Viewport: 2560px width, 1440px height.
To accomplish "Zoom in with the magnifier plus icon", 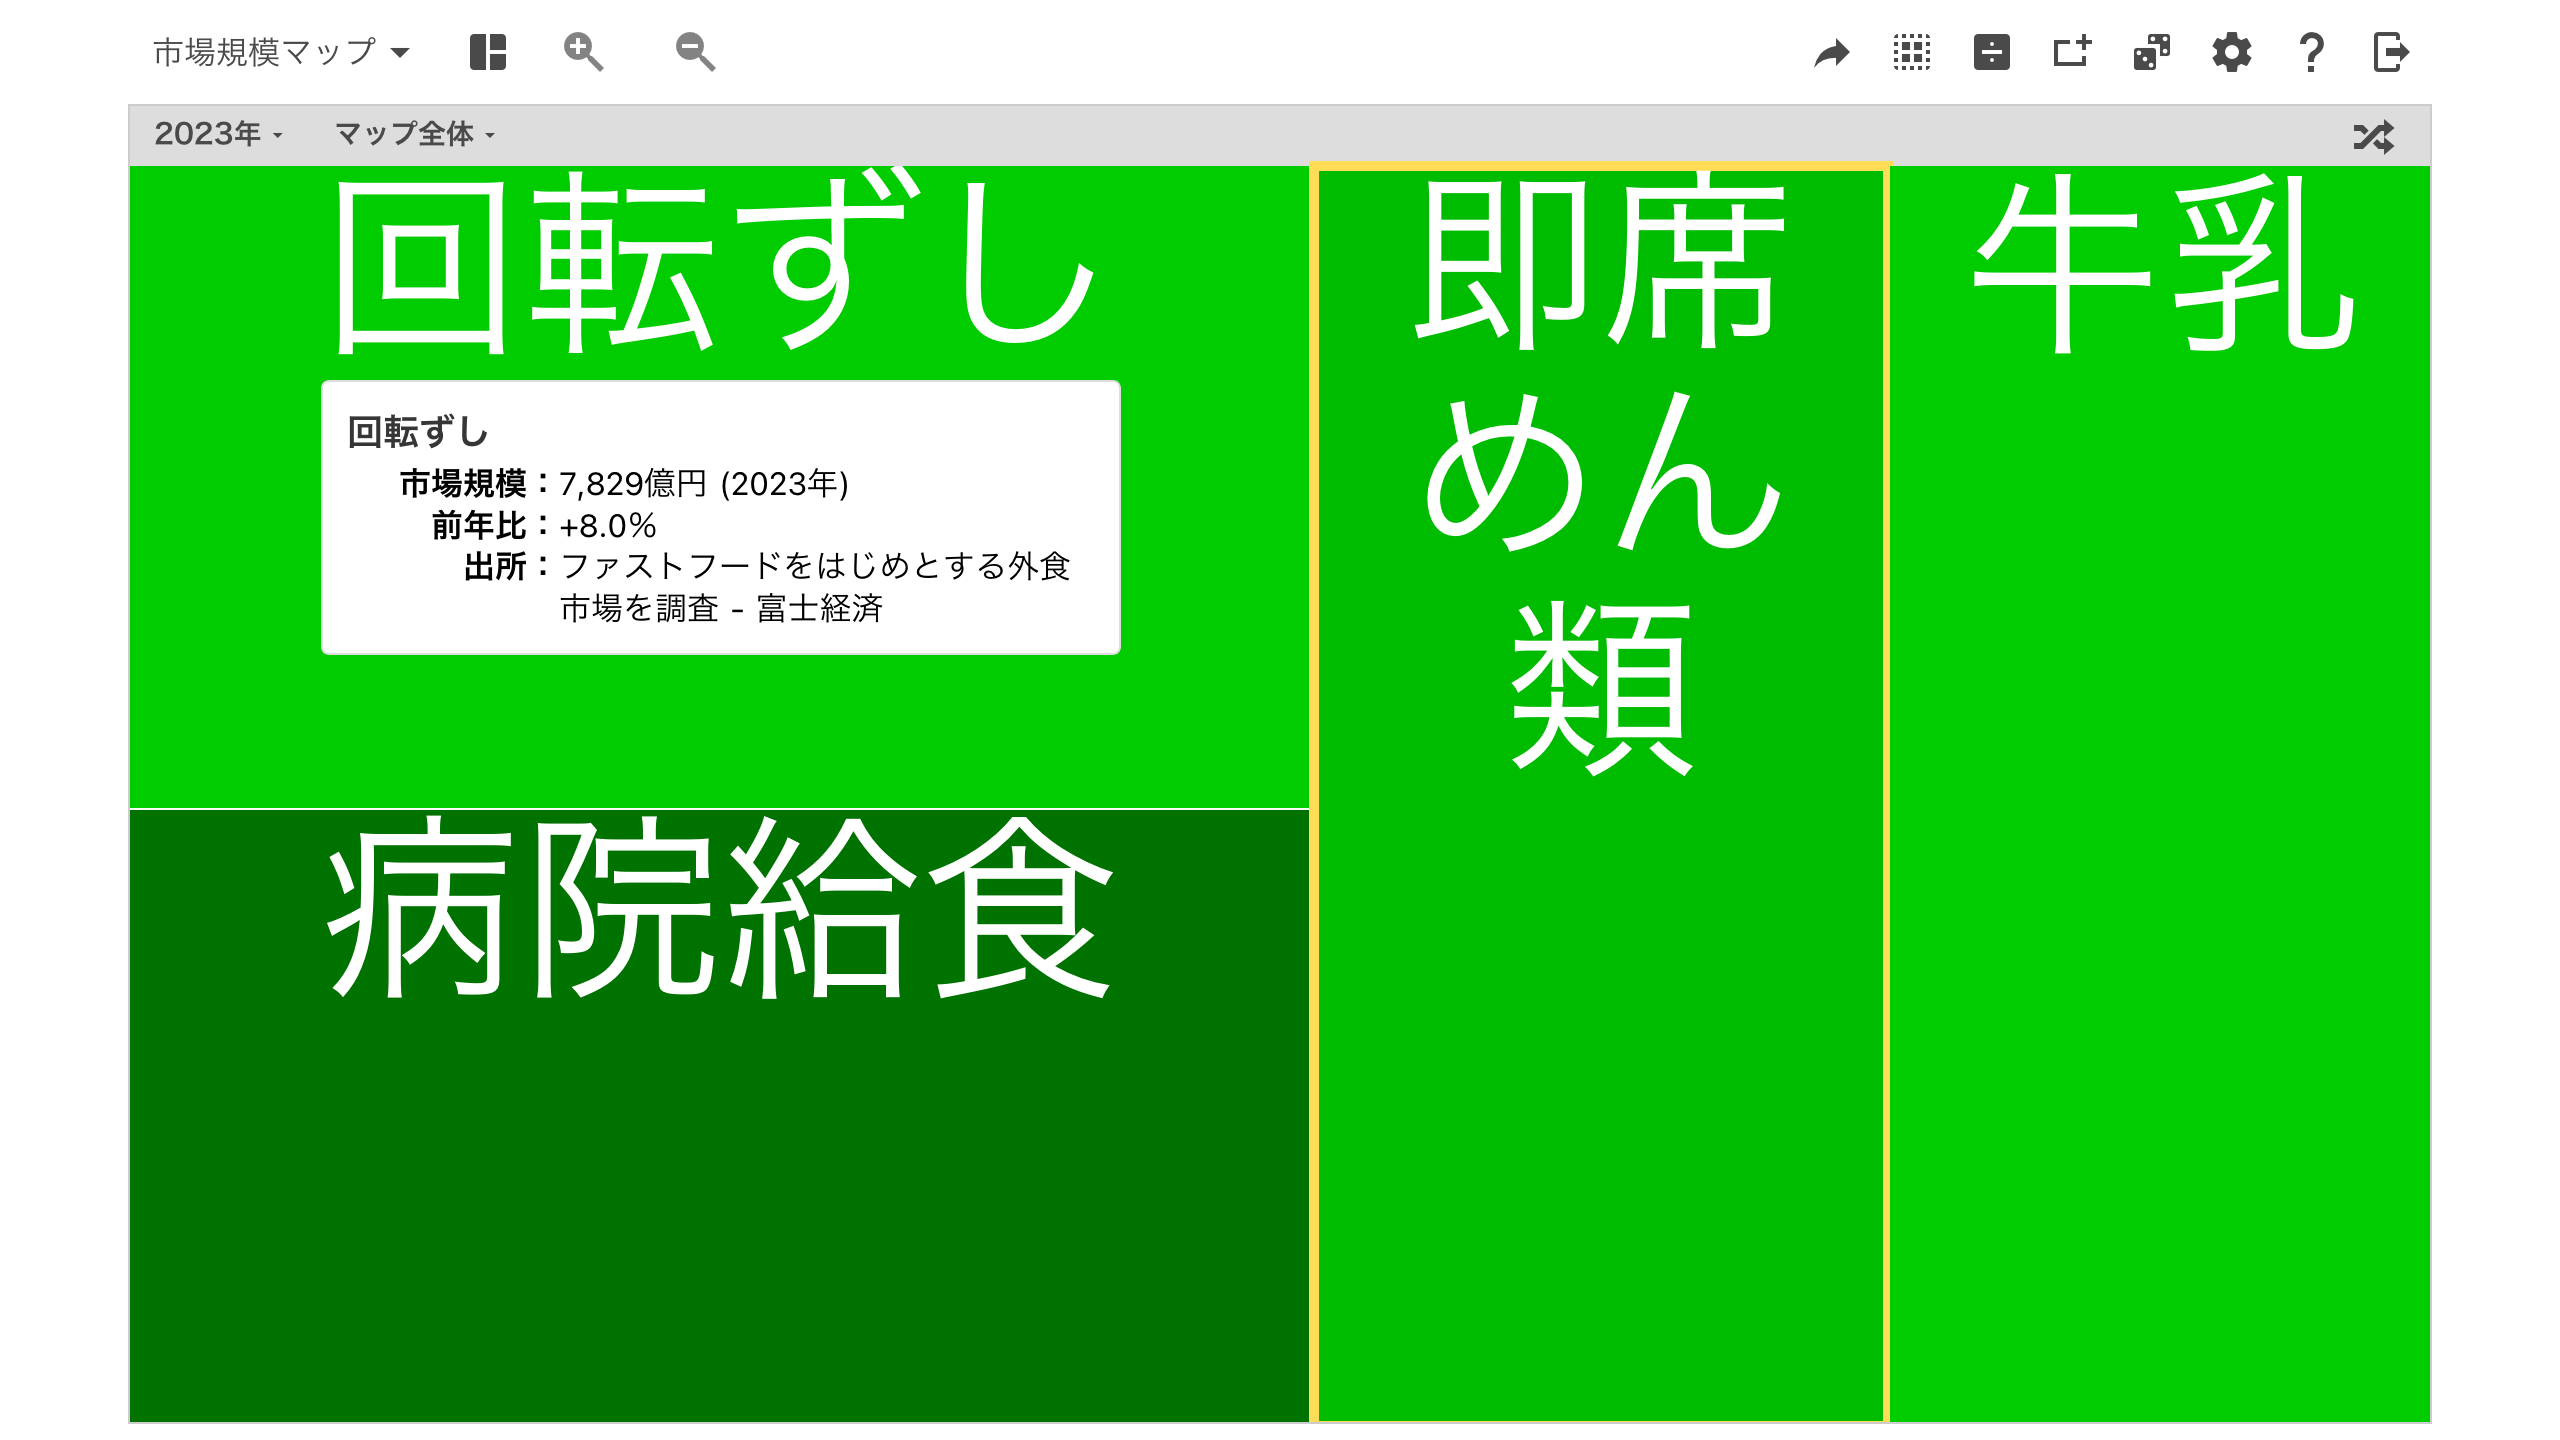I will click(583, 52).
